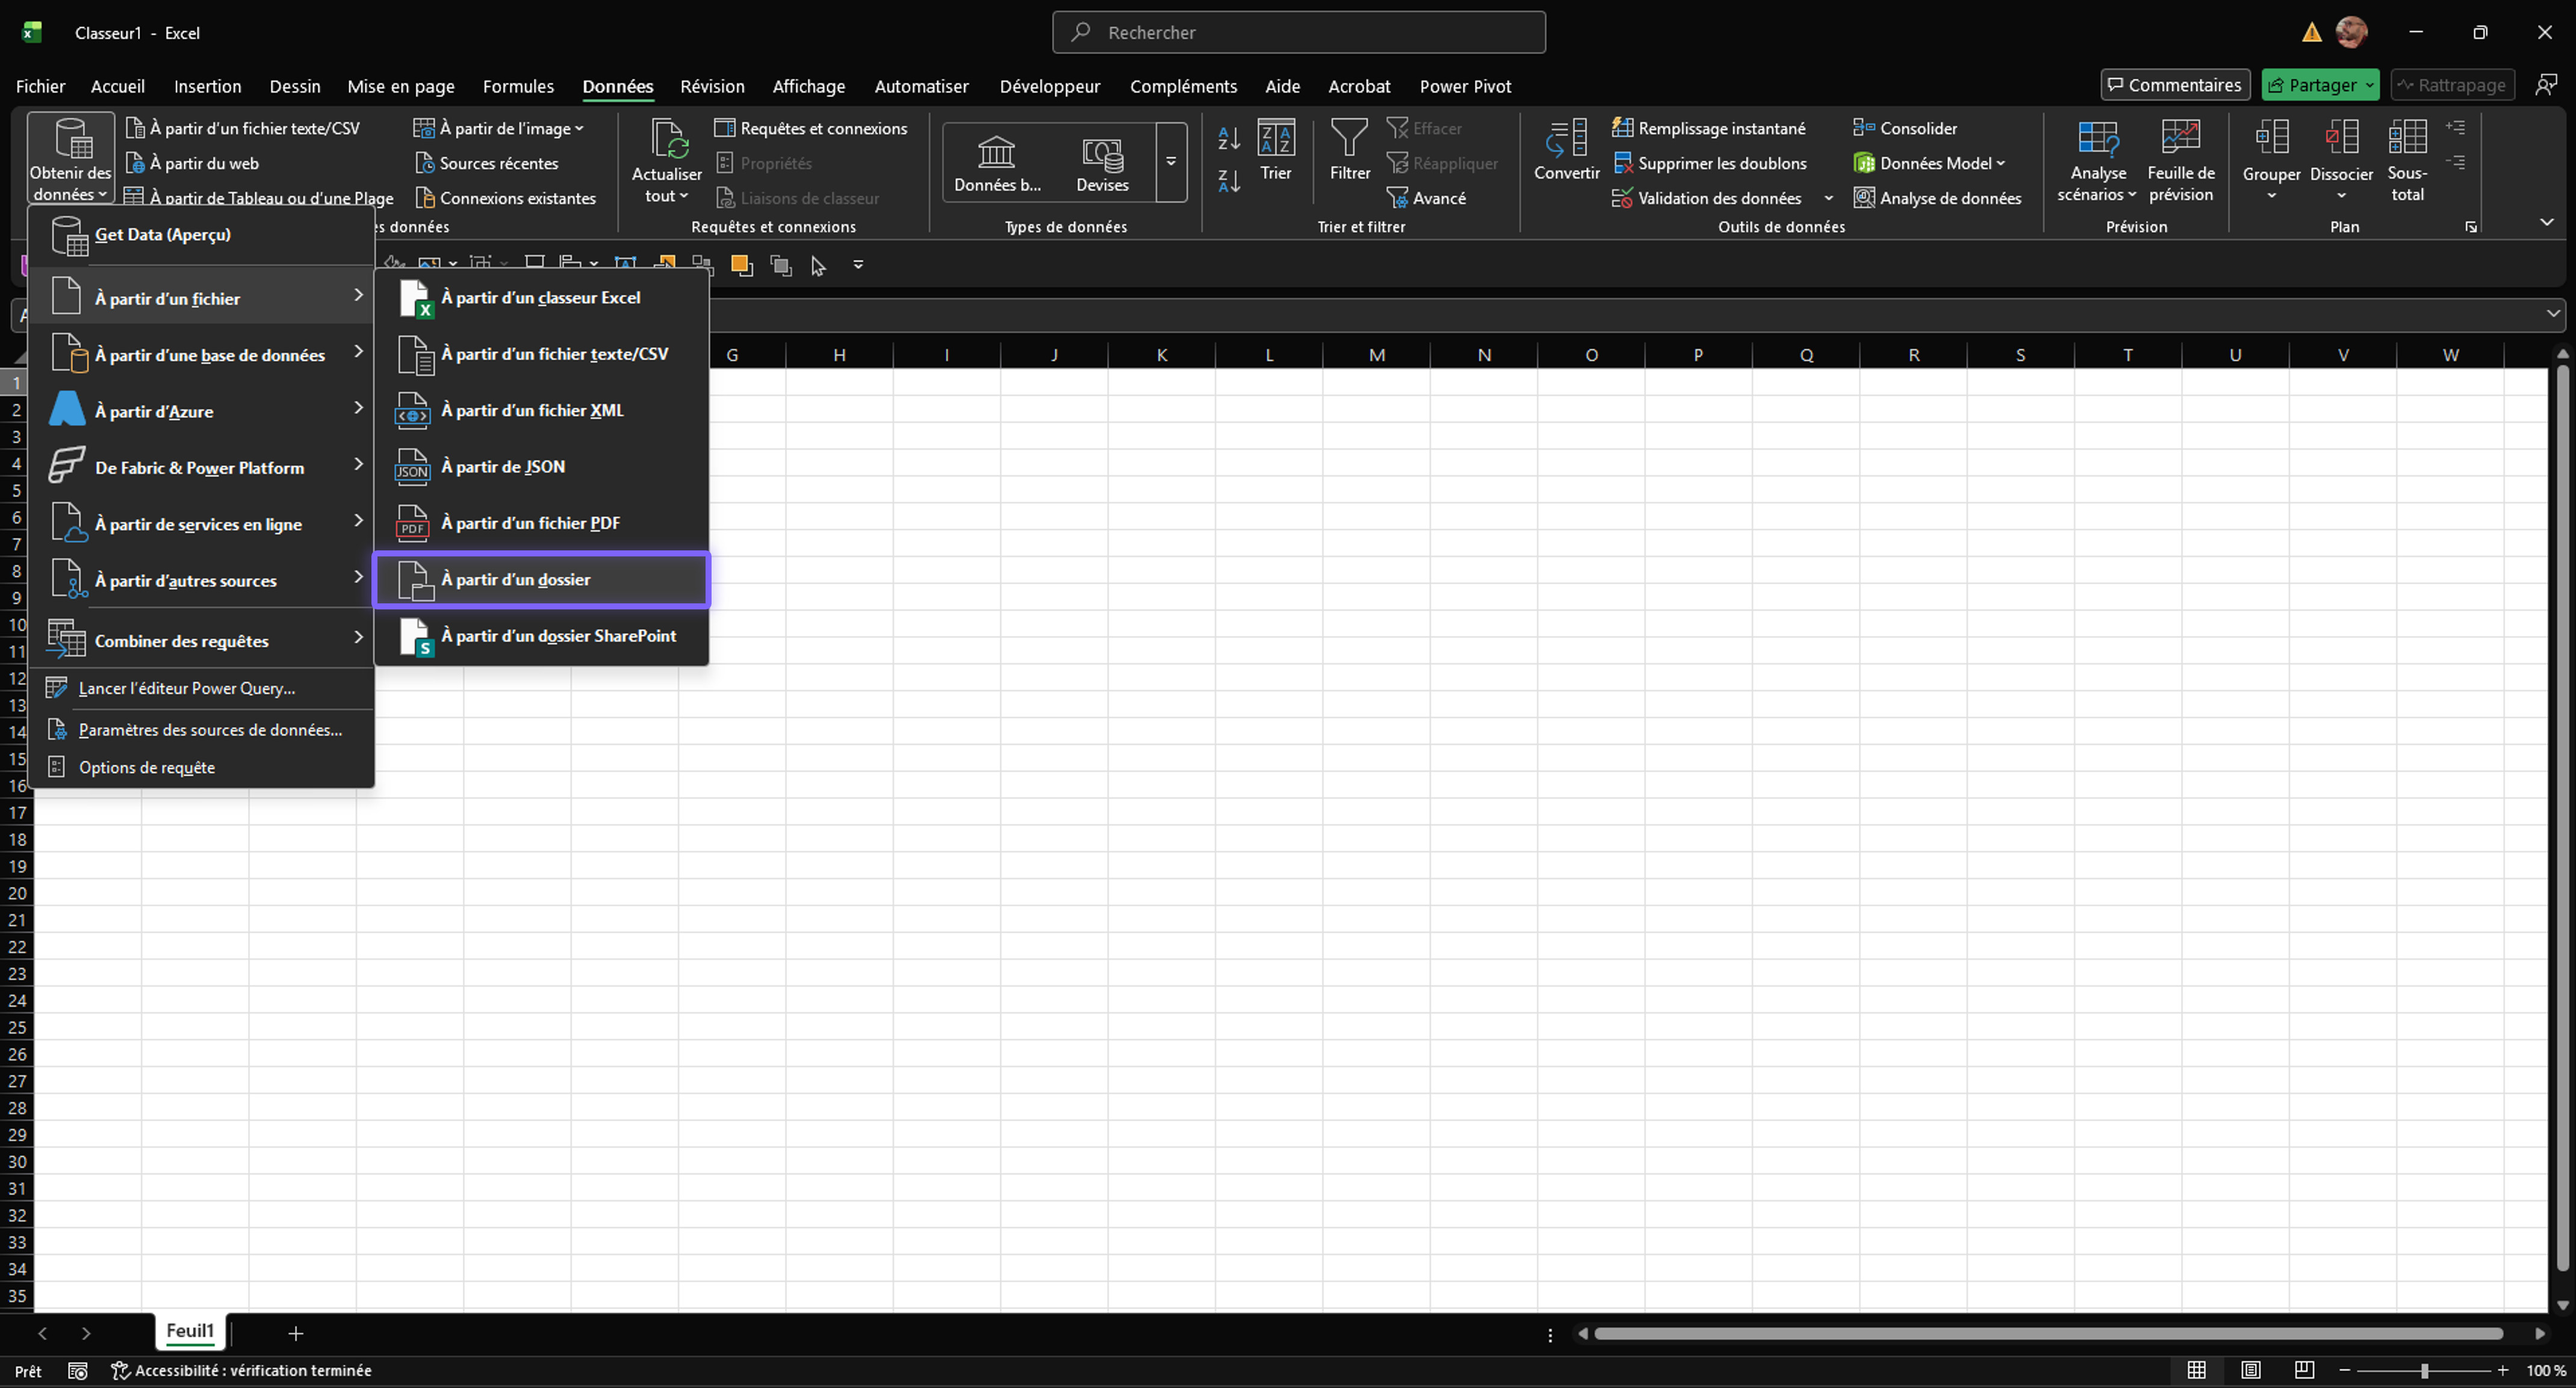Open Feuille de prévision
2576x1388 pixels.
tap(2180, 160)
